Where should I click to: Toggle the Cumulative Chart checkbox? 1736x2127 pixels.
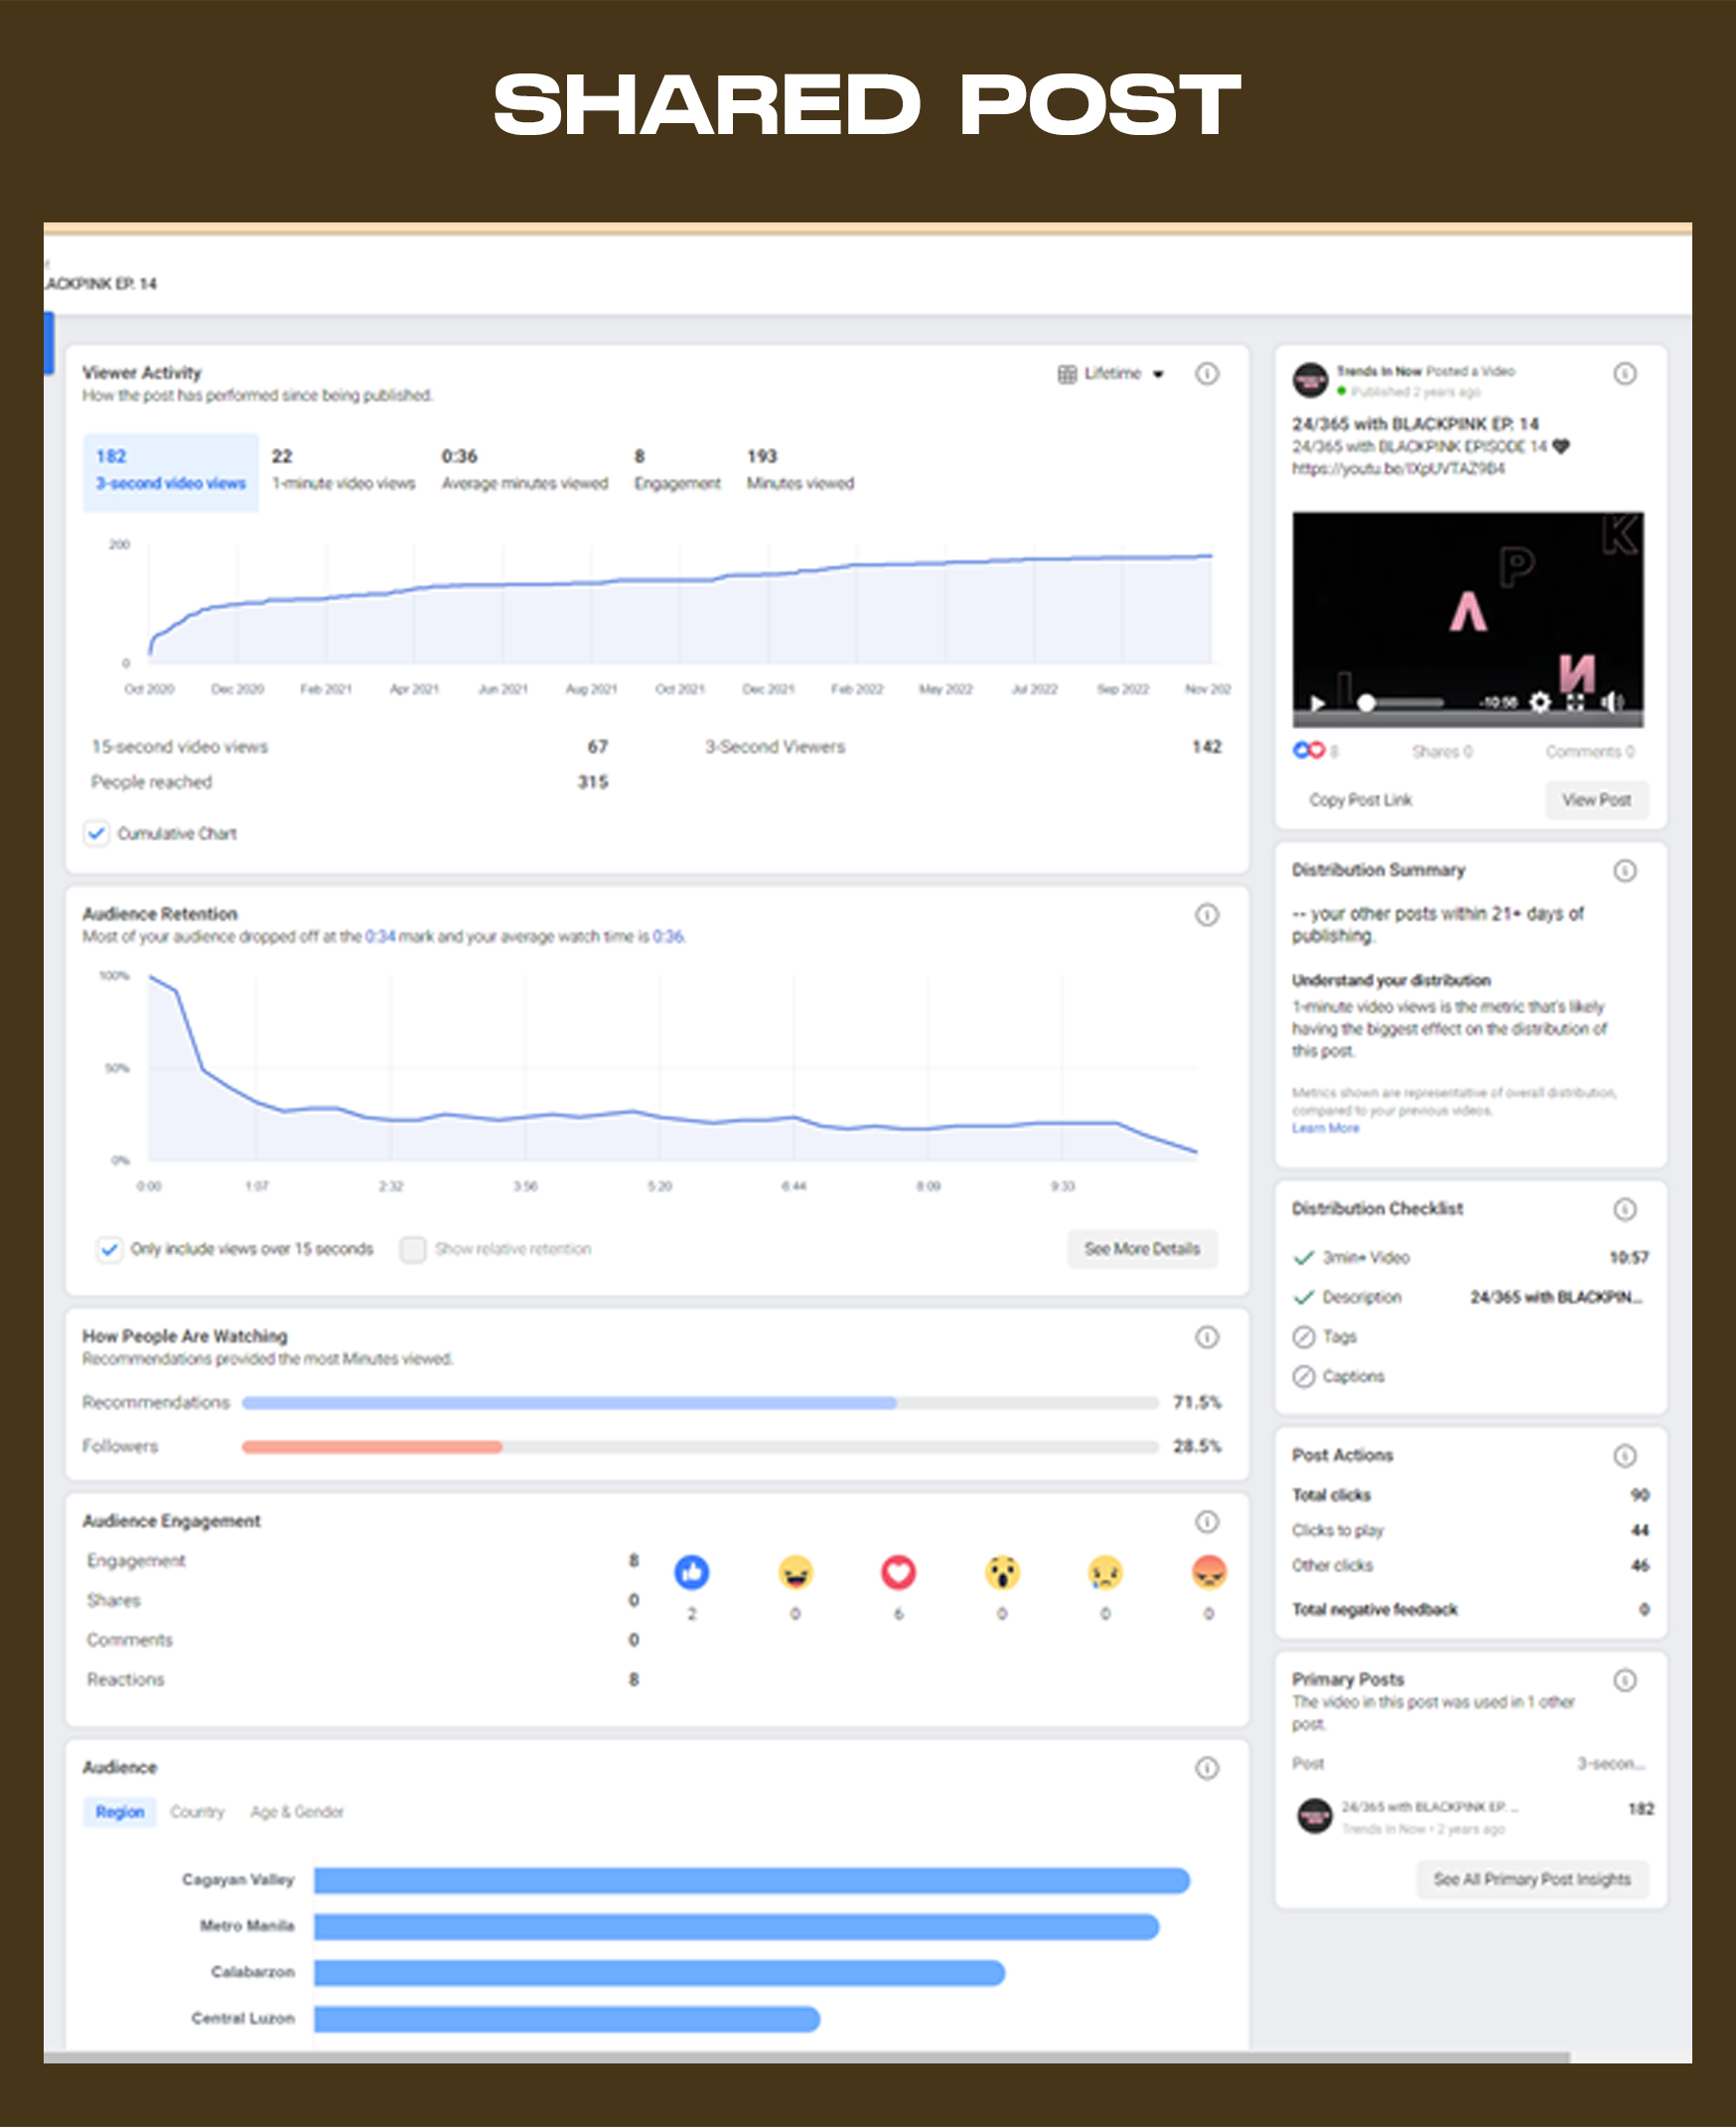click(x=96, y=833)
